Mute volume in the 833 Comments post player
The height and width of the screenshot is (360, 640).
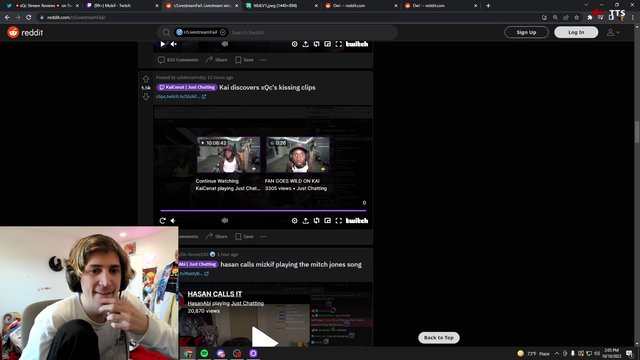tap(173, 44)
